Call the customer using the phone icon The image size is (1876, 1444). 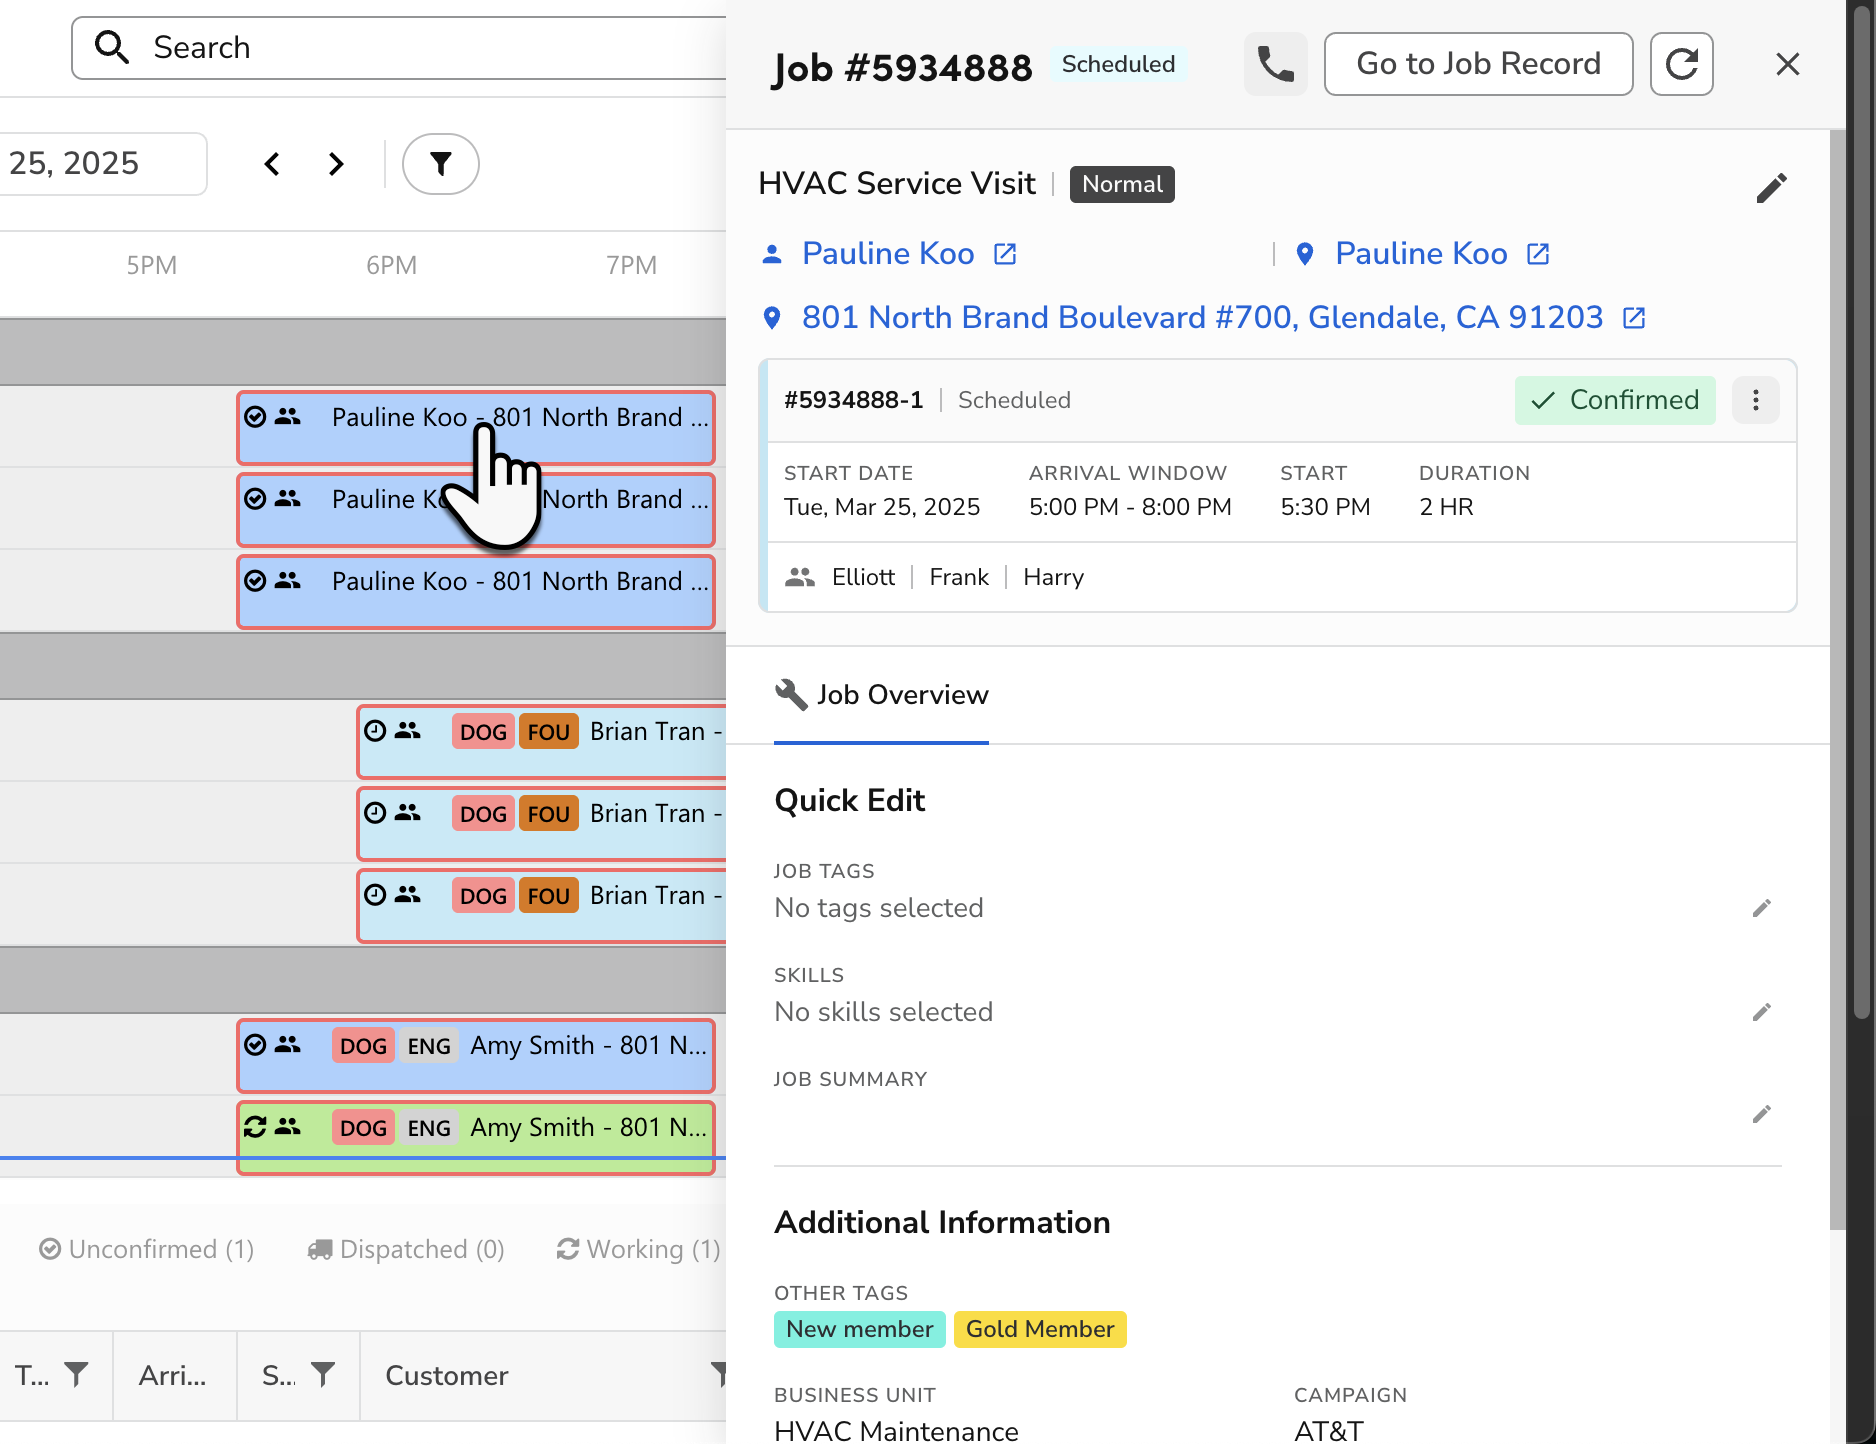(1275, 64)
